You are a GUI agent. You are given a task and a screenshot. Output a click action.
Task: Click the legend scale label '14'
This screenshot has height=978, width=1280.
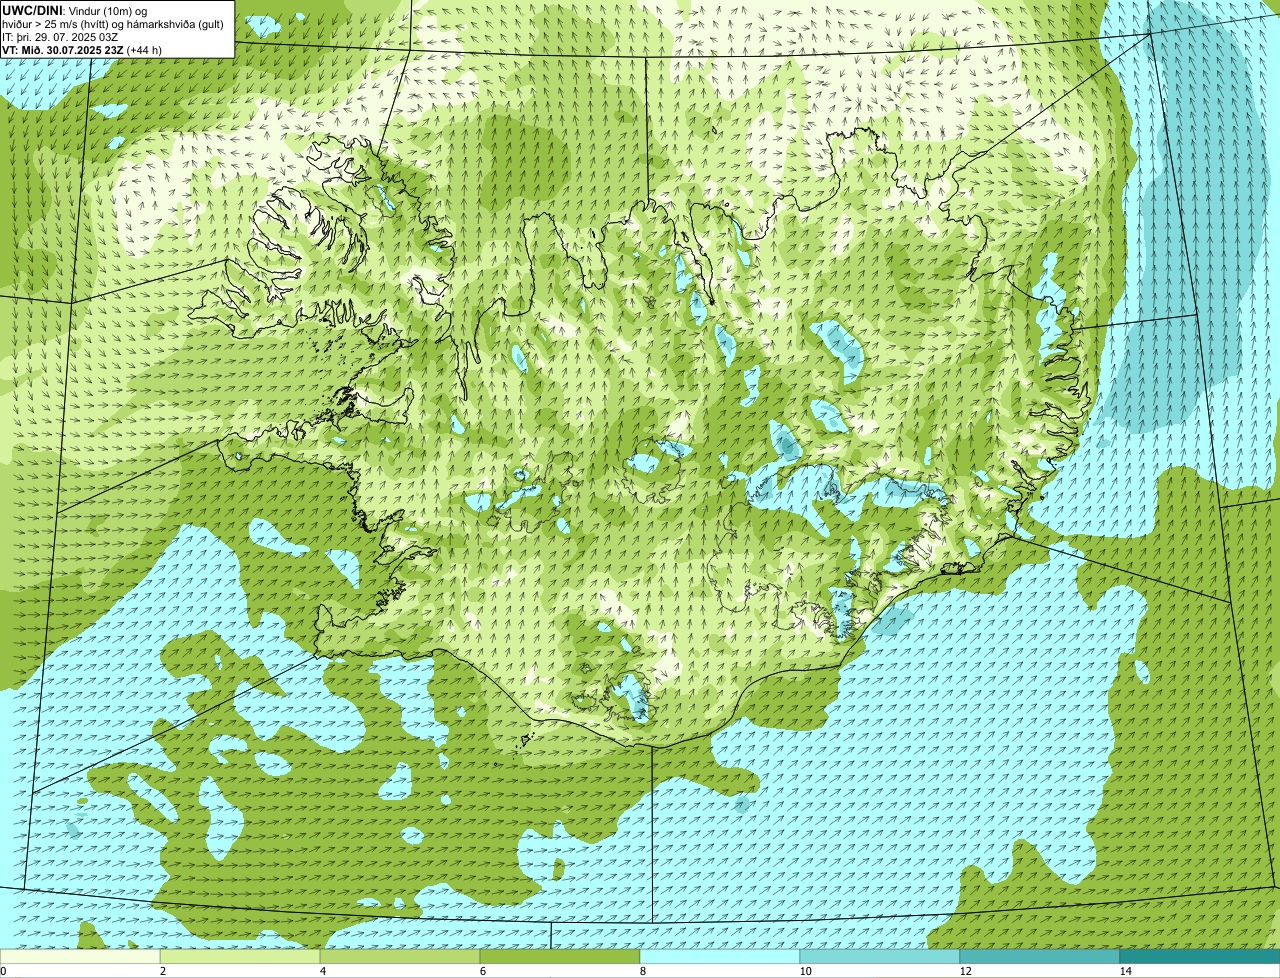coord(1125,971)
